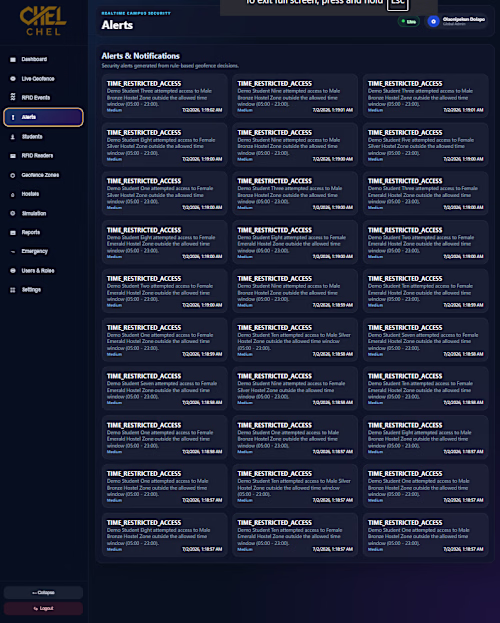Open Student Ten Female Emerald alert at 1:18:59 AM
500x623 pixels.
[426, 291]
